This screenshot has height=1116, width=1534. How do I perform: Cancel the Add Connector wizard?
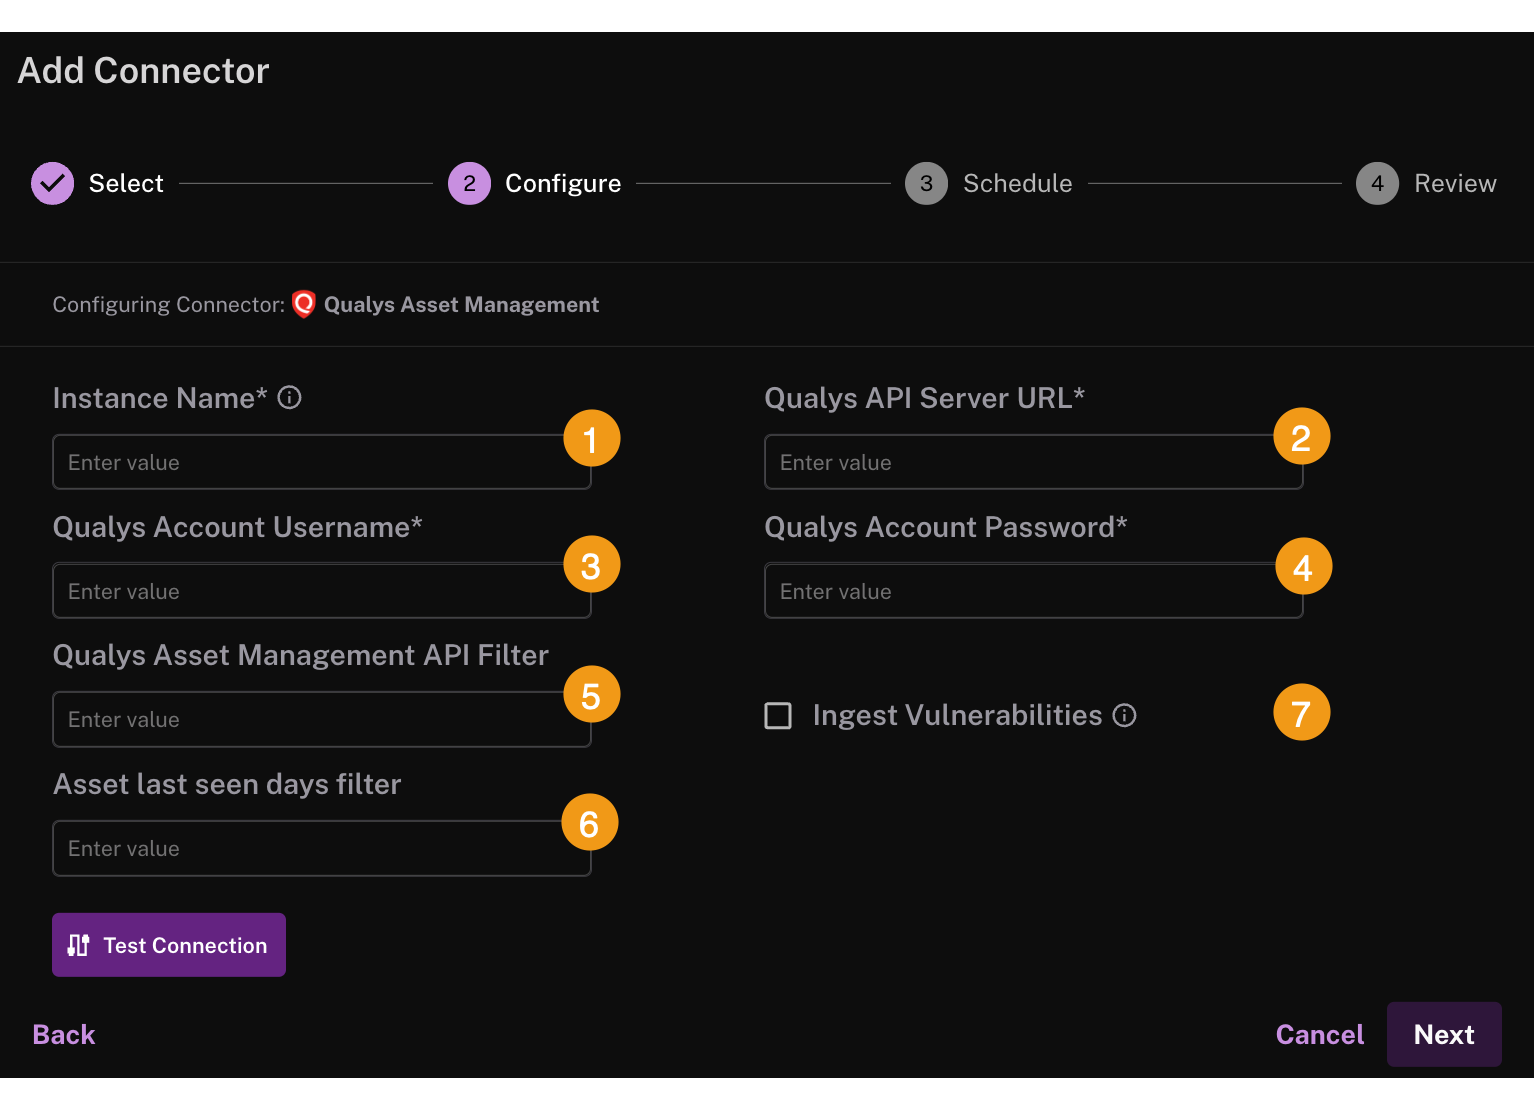point(1320,1034)
